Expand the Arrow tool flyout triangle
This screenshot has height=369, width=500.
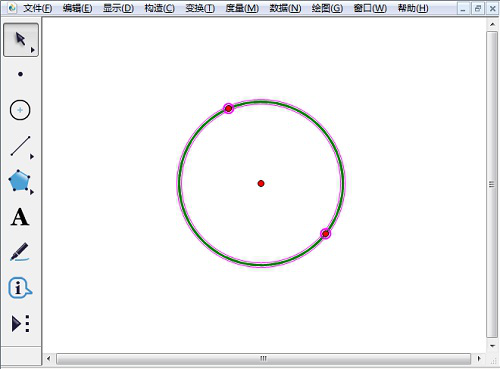[x=33, y=50]
